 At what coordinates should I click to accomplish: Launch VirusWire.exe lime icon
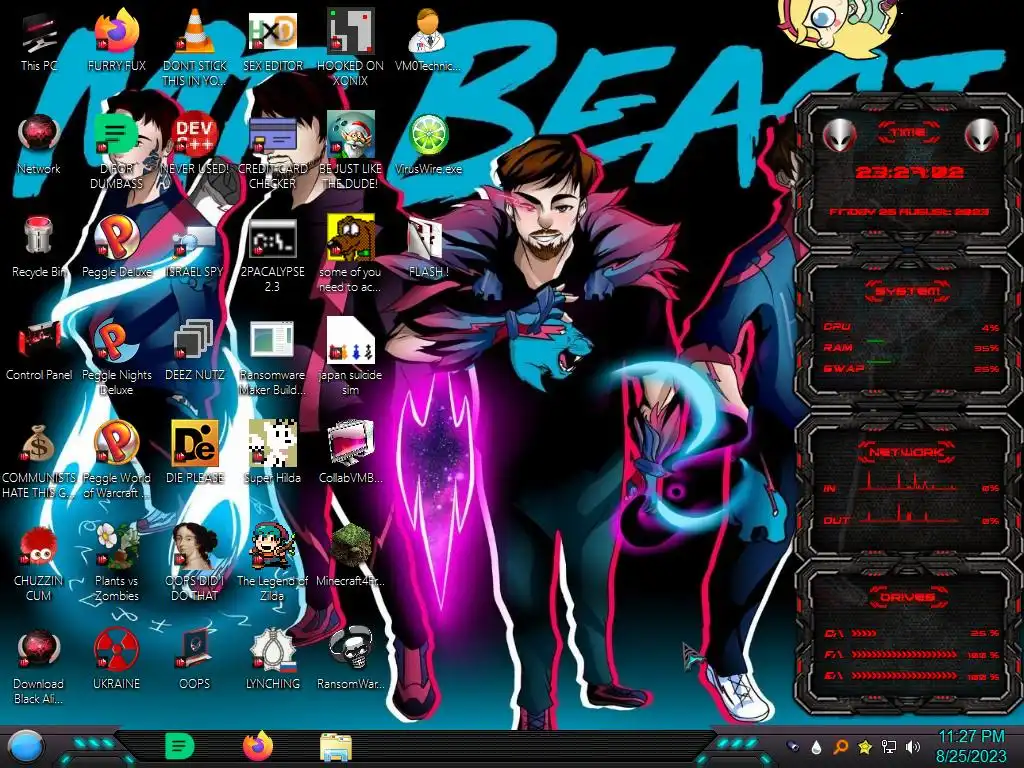(428, 135)
